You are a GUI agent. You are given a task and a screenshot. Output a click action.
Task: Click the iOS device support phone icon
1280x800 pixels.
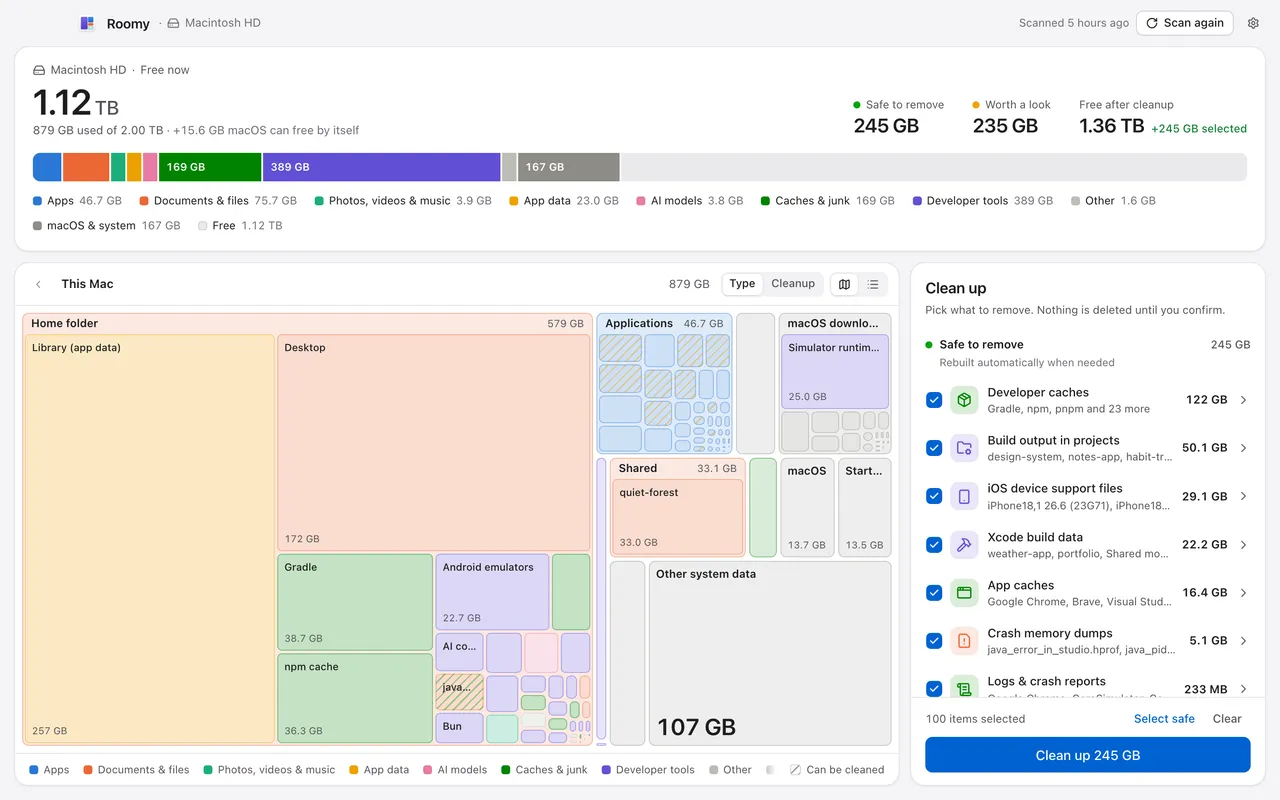pyautogui.click(x=964, y=496)
